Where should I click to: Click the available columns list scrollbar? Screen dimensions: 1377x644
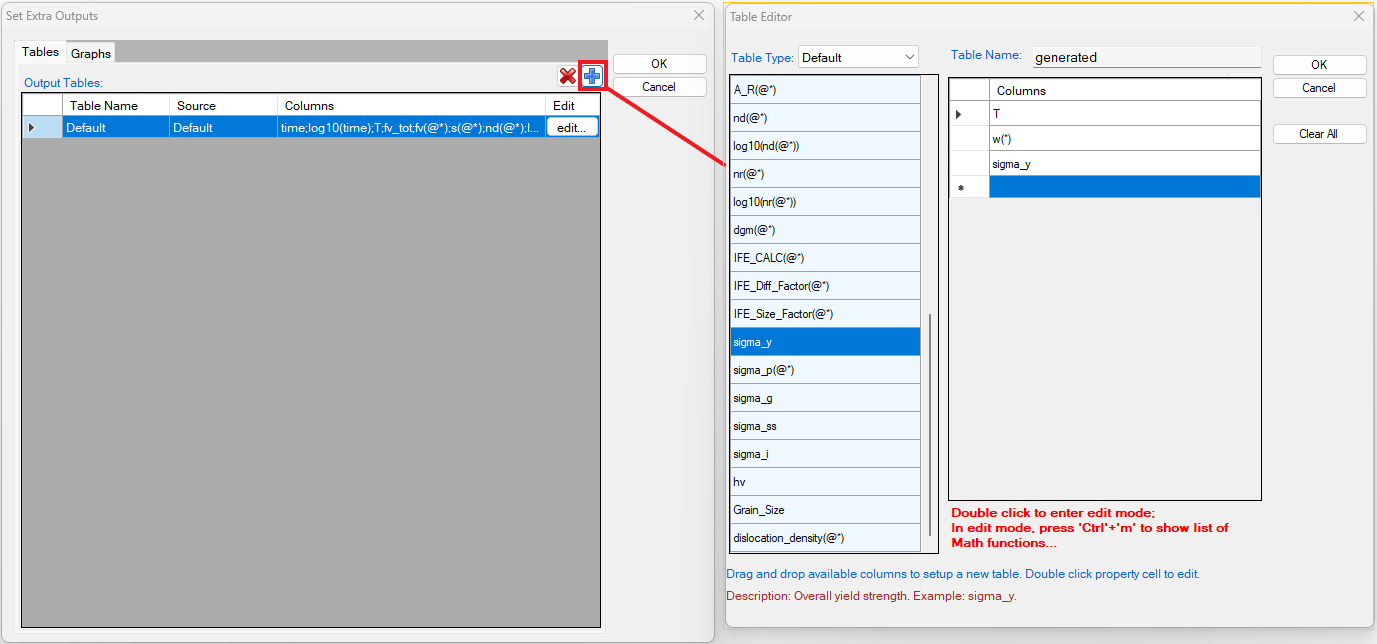(x=929, y=430)
